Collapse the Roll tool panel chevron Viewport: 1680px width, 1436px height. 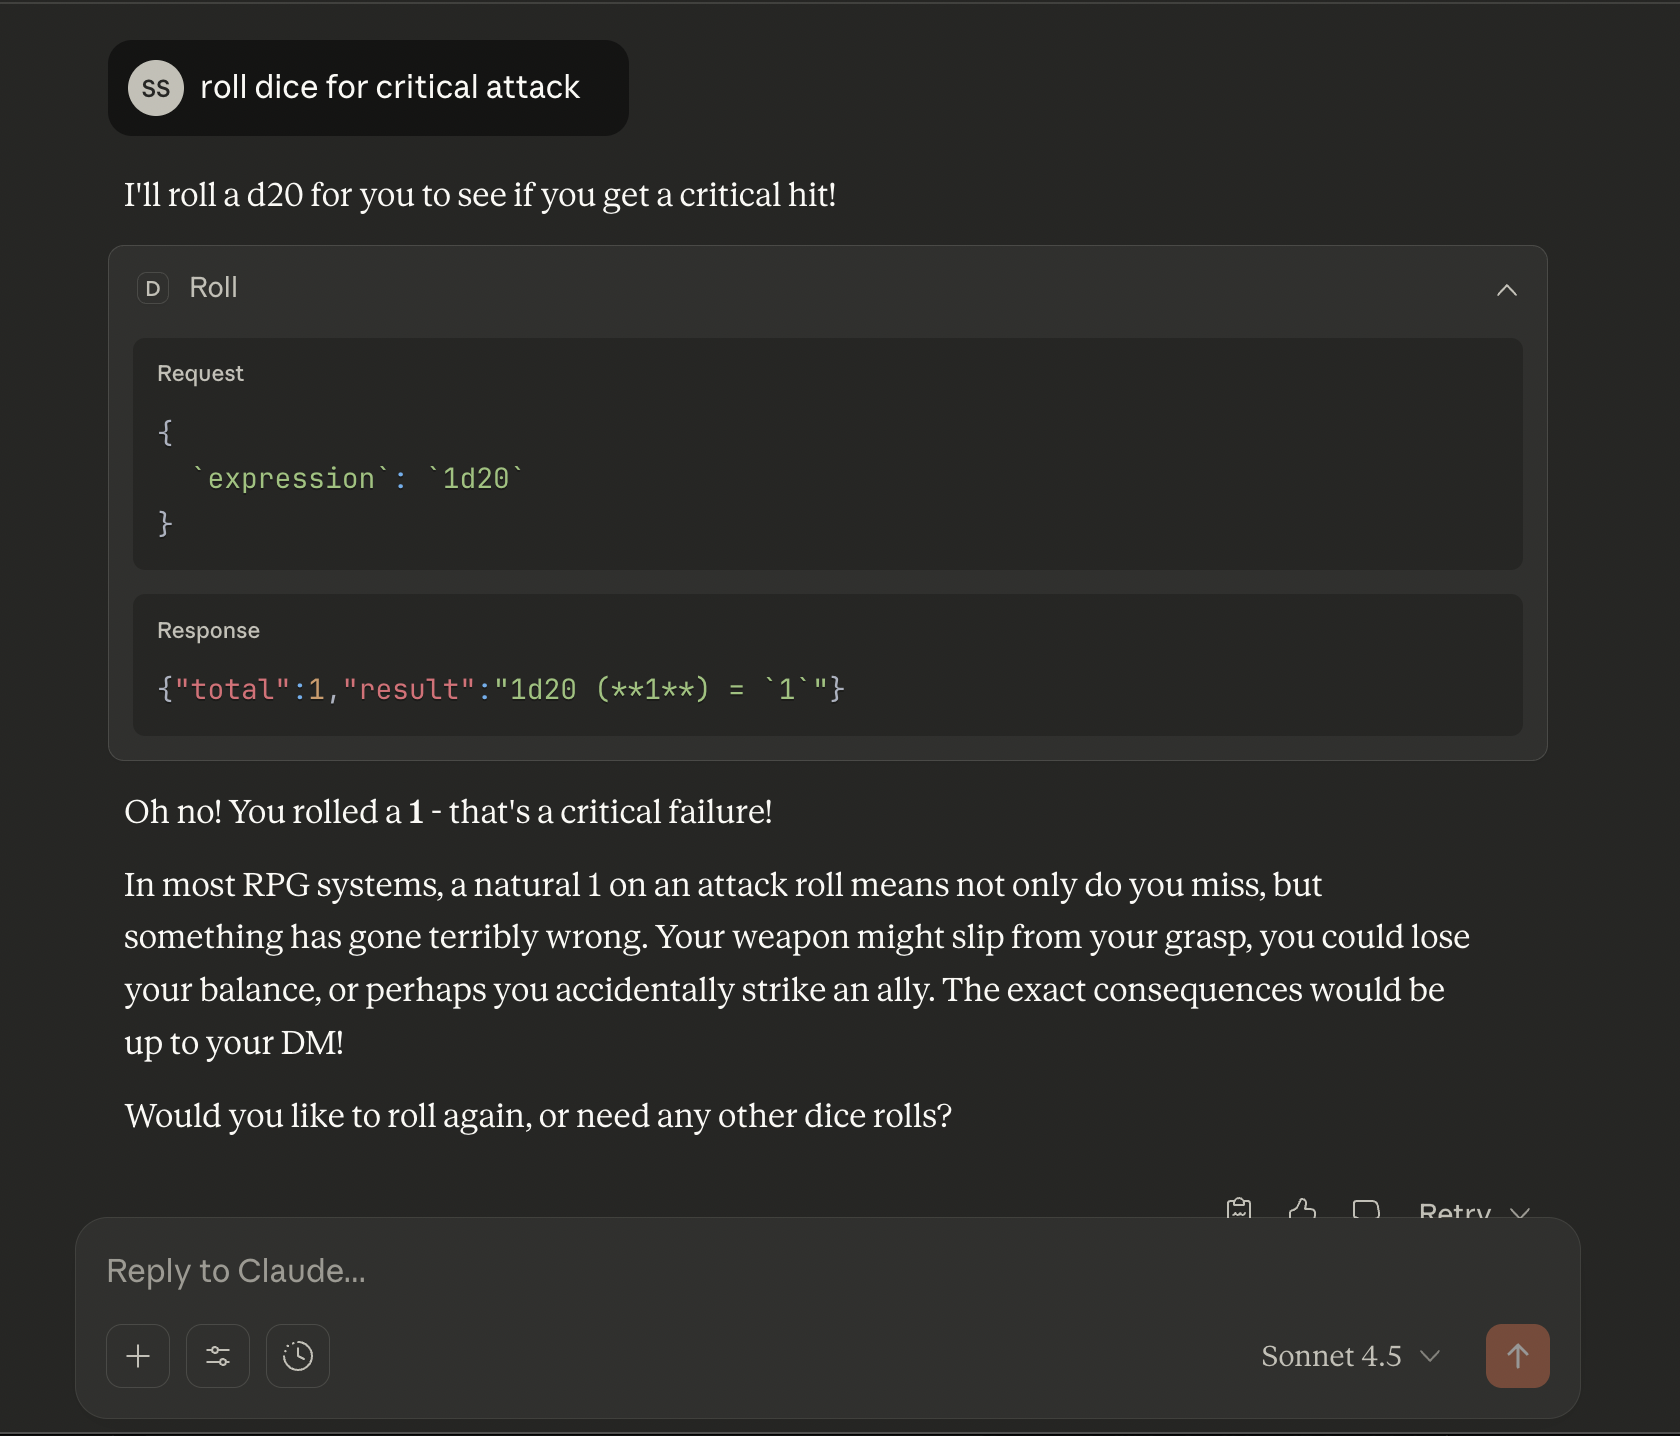(1506, 290)
